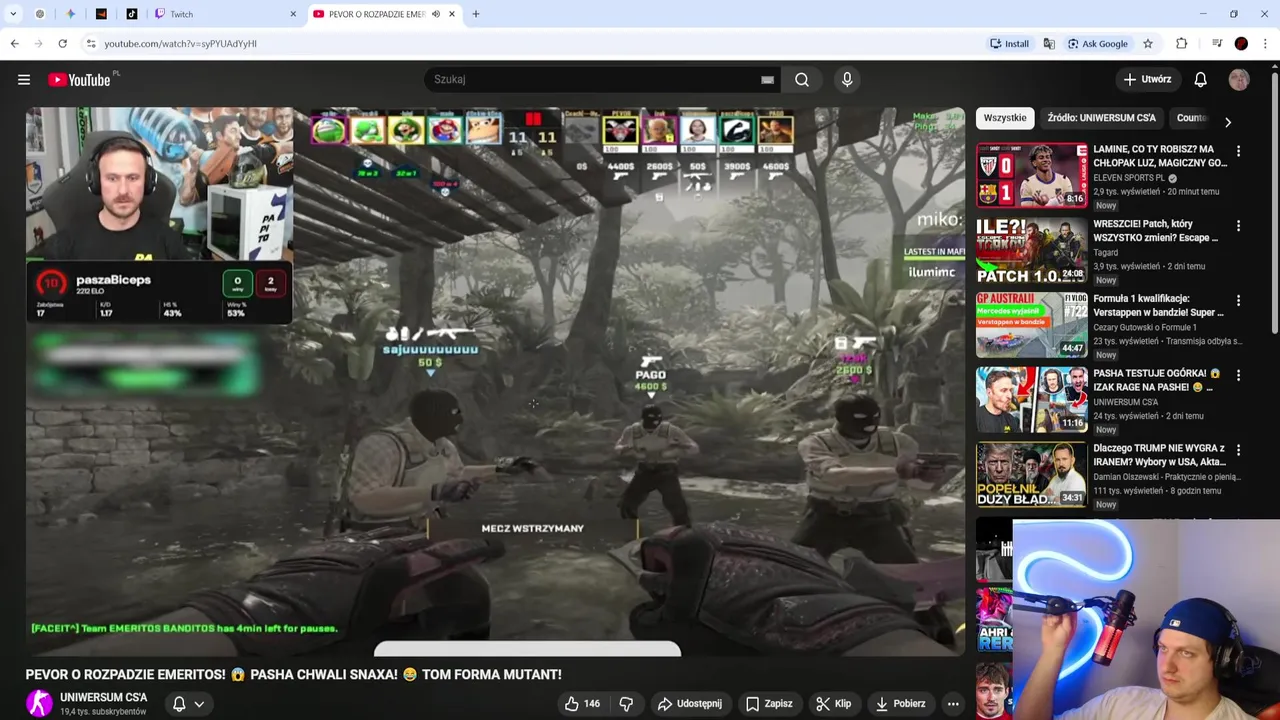The width and height of the screenshot is (1280, 720).
Task: Open browser media controls icon
Action: [x=1217, y=44]
